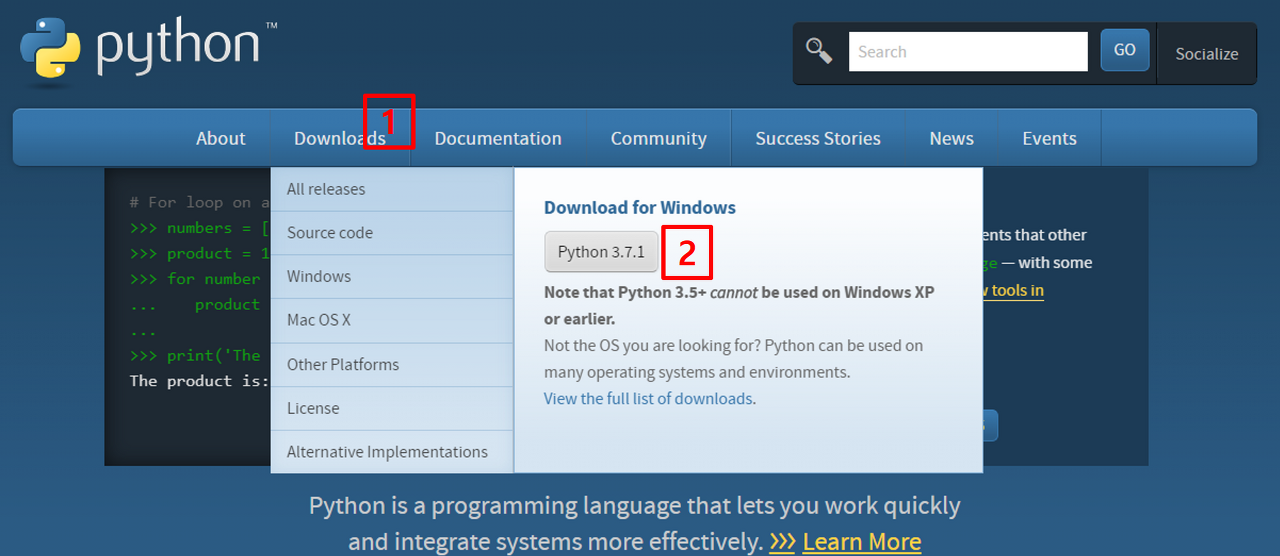Open the Downloads navigation menu
This screenshot has height=556, width=1280.
pos(340,138)
